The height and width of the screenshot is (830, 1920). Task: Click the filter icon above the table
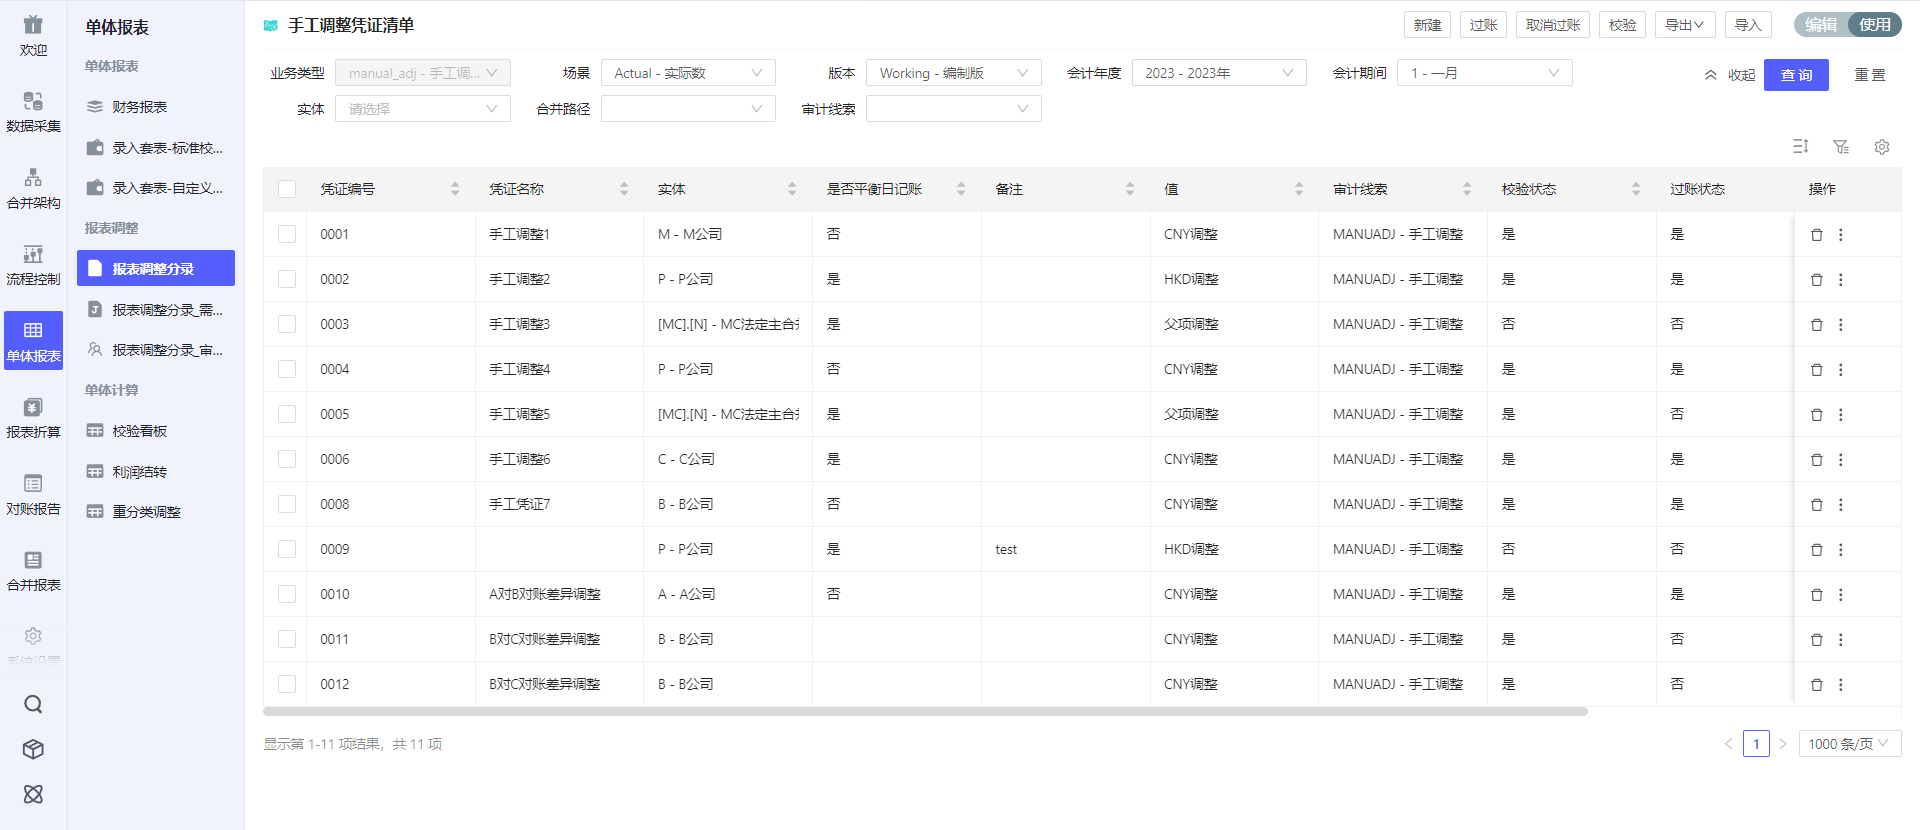(x=1840, y=147)
